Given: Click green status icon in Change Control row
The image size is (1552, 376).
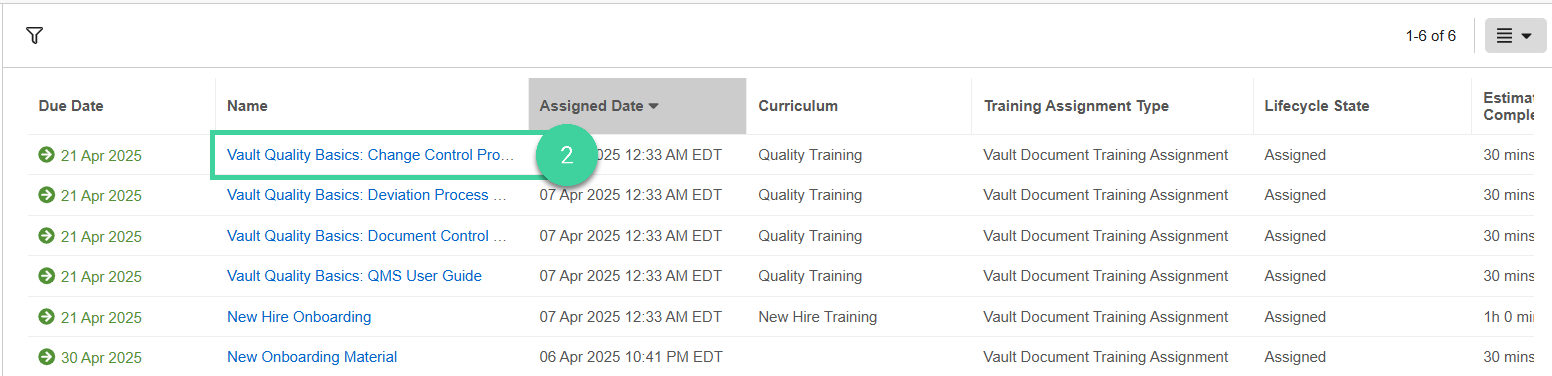Looking at the screenshot, I should 46,155.
